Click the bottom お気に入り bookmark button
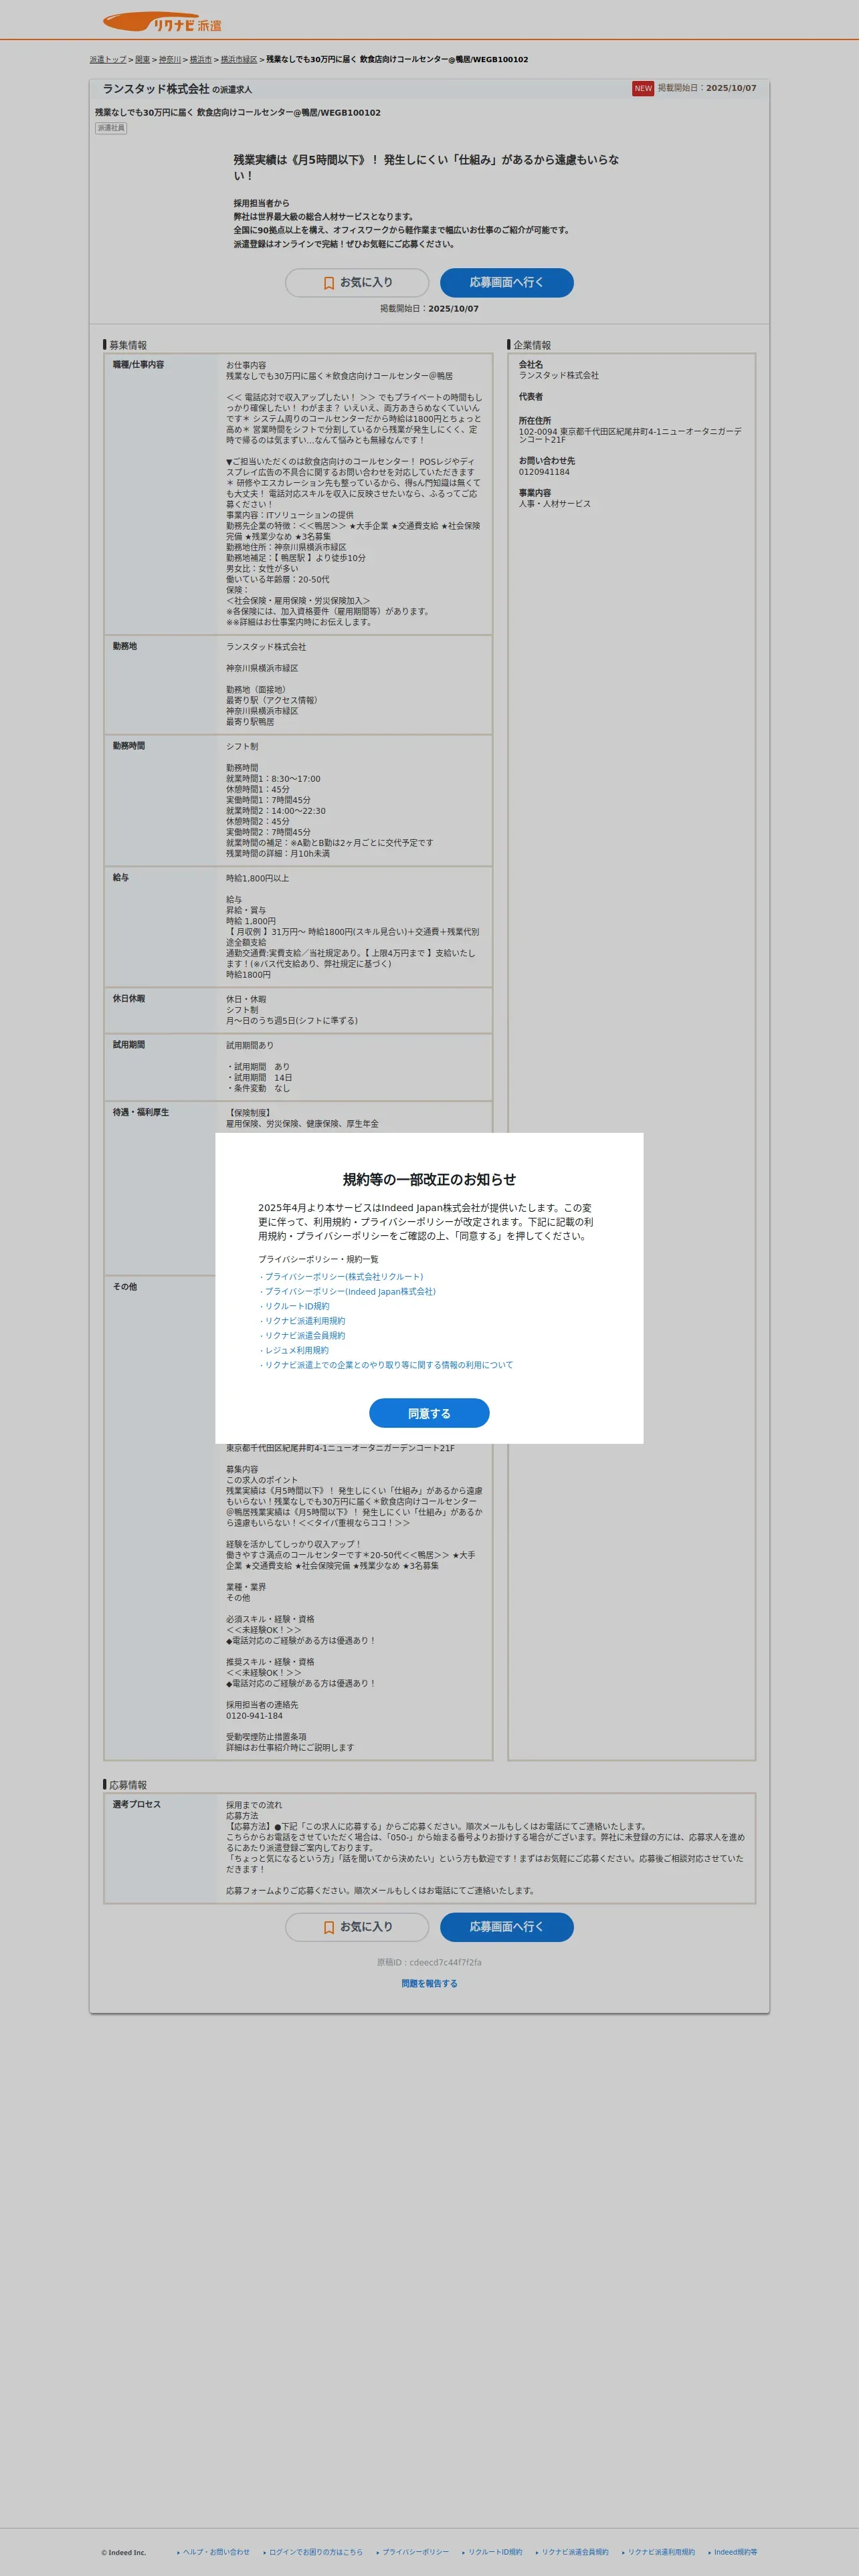The image size is (859, 2576). tap(357, 1927)
